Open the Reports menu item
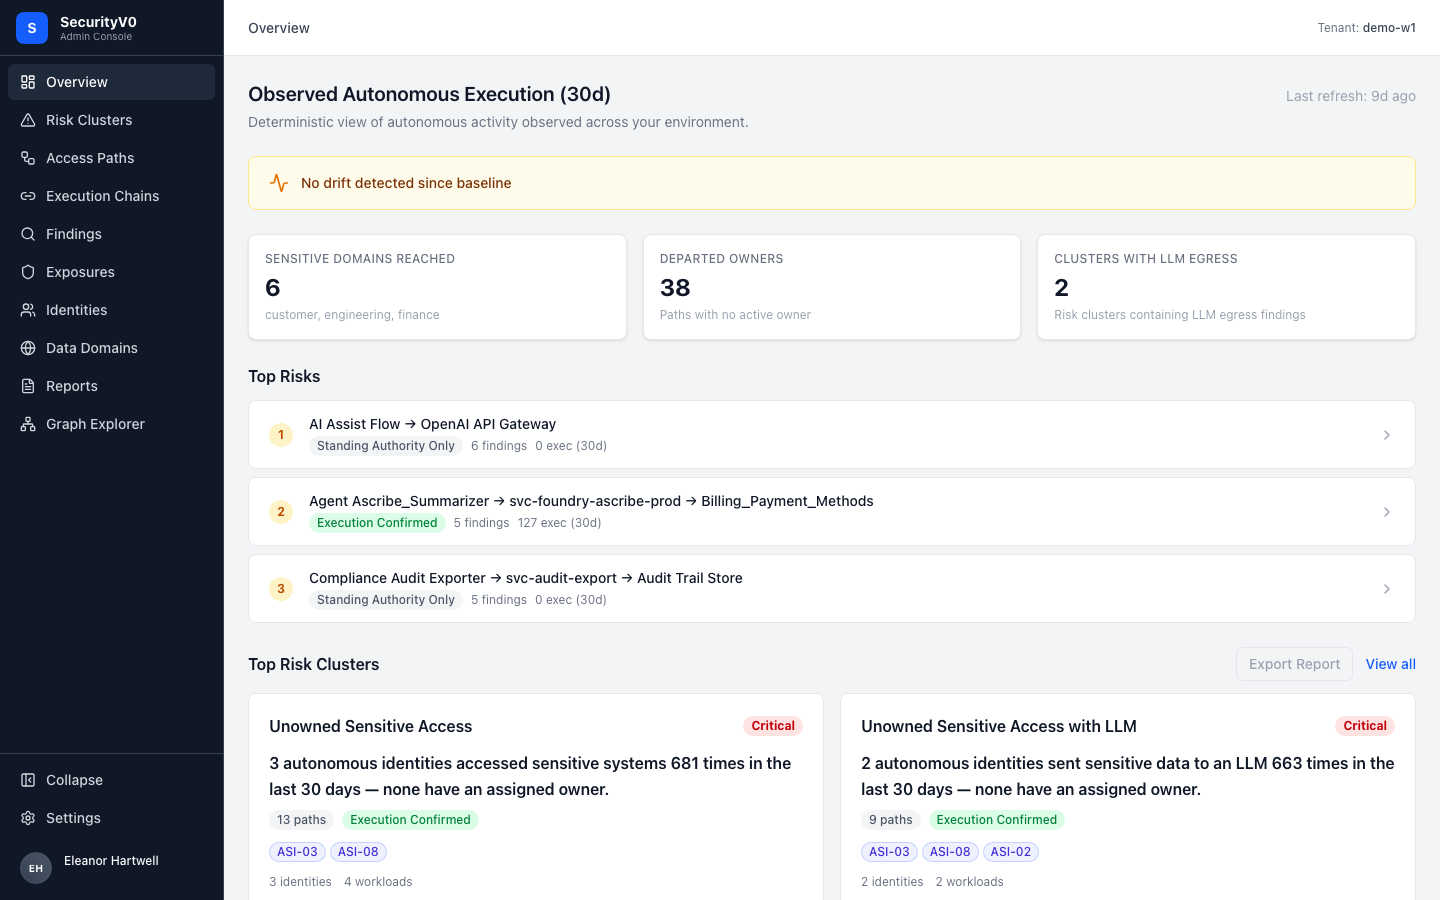Image resolution: width=1440 pixels, height=900 pixels. (x=111, y=386)
